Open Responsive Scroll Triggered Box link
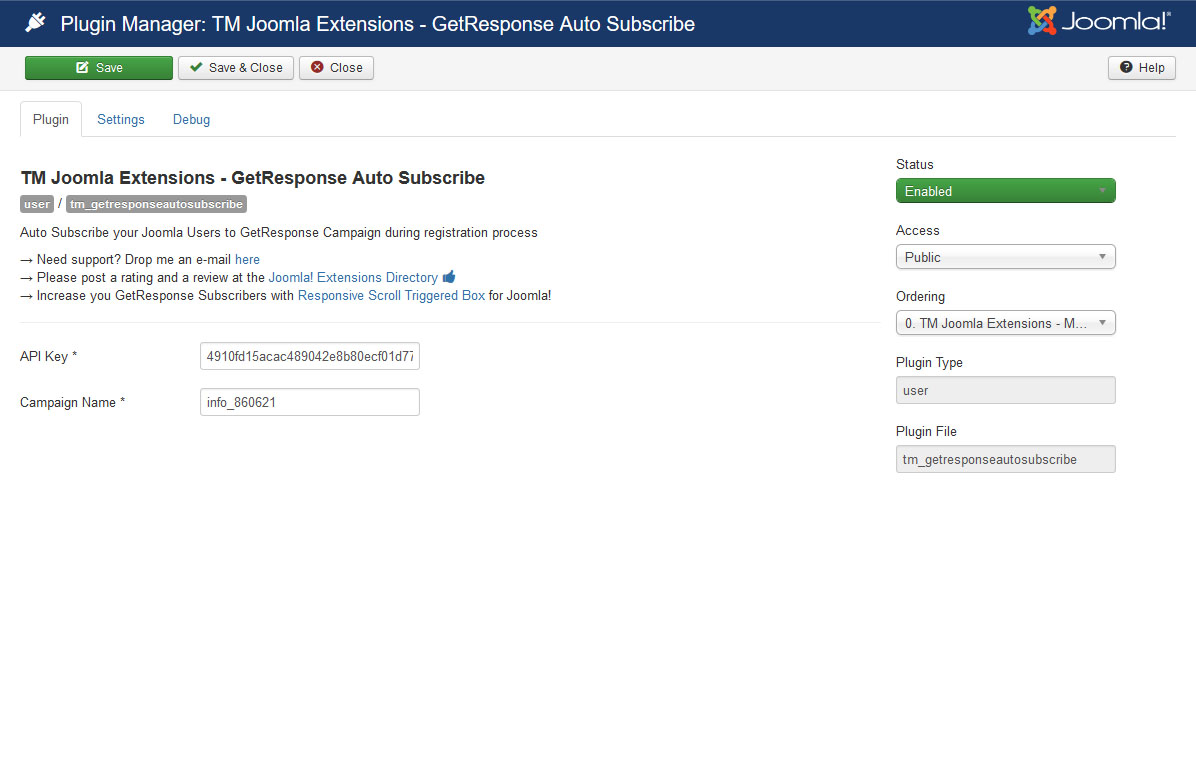This screenshot has height=763, width=1196. pos(391,295)
